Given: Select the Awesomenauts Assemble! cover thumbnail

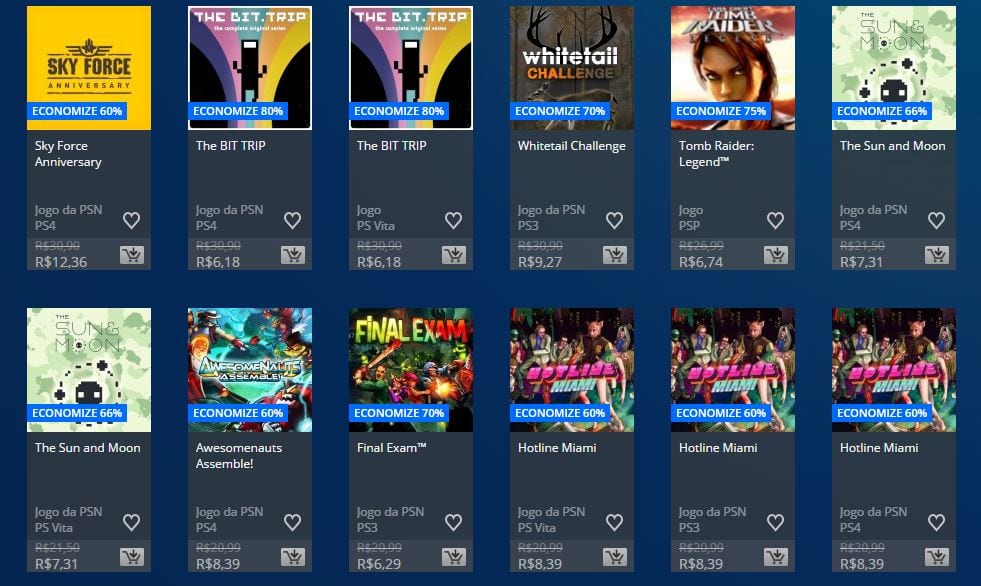Looking at the screenshot, I should [250, 370].
